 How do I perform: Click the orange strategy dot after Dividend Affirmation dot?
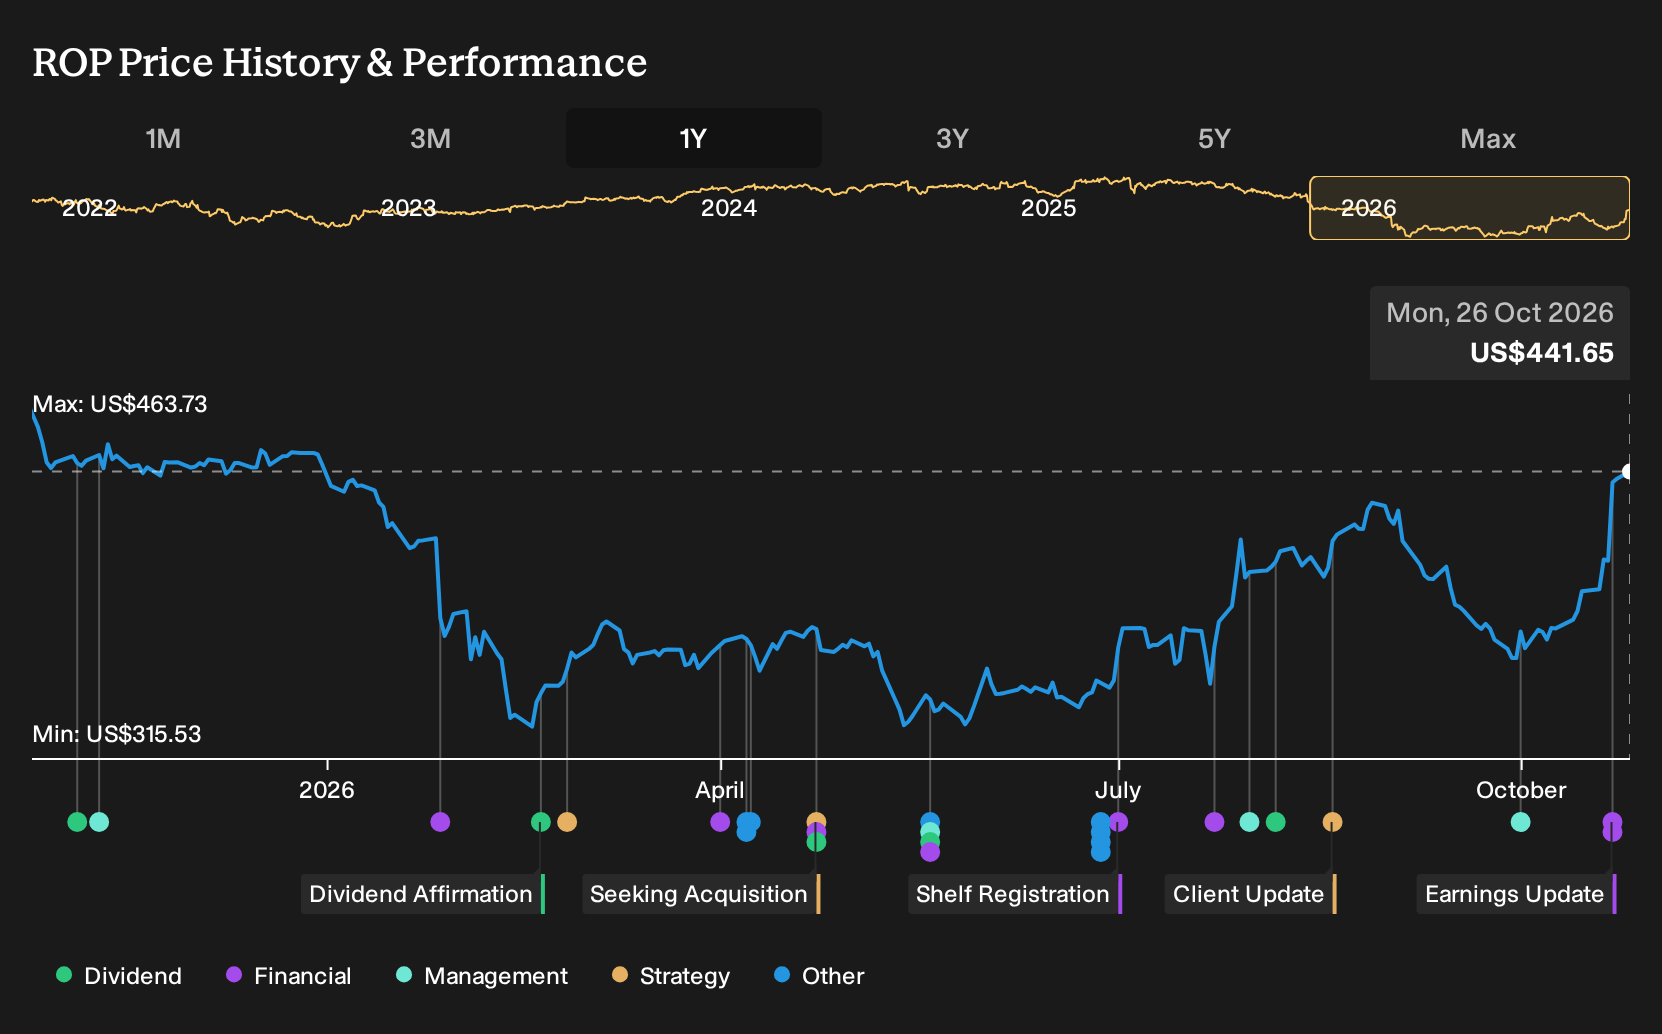pos(567,822)
